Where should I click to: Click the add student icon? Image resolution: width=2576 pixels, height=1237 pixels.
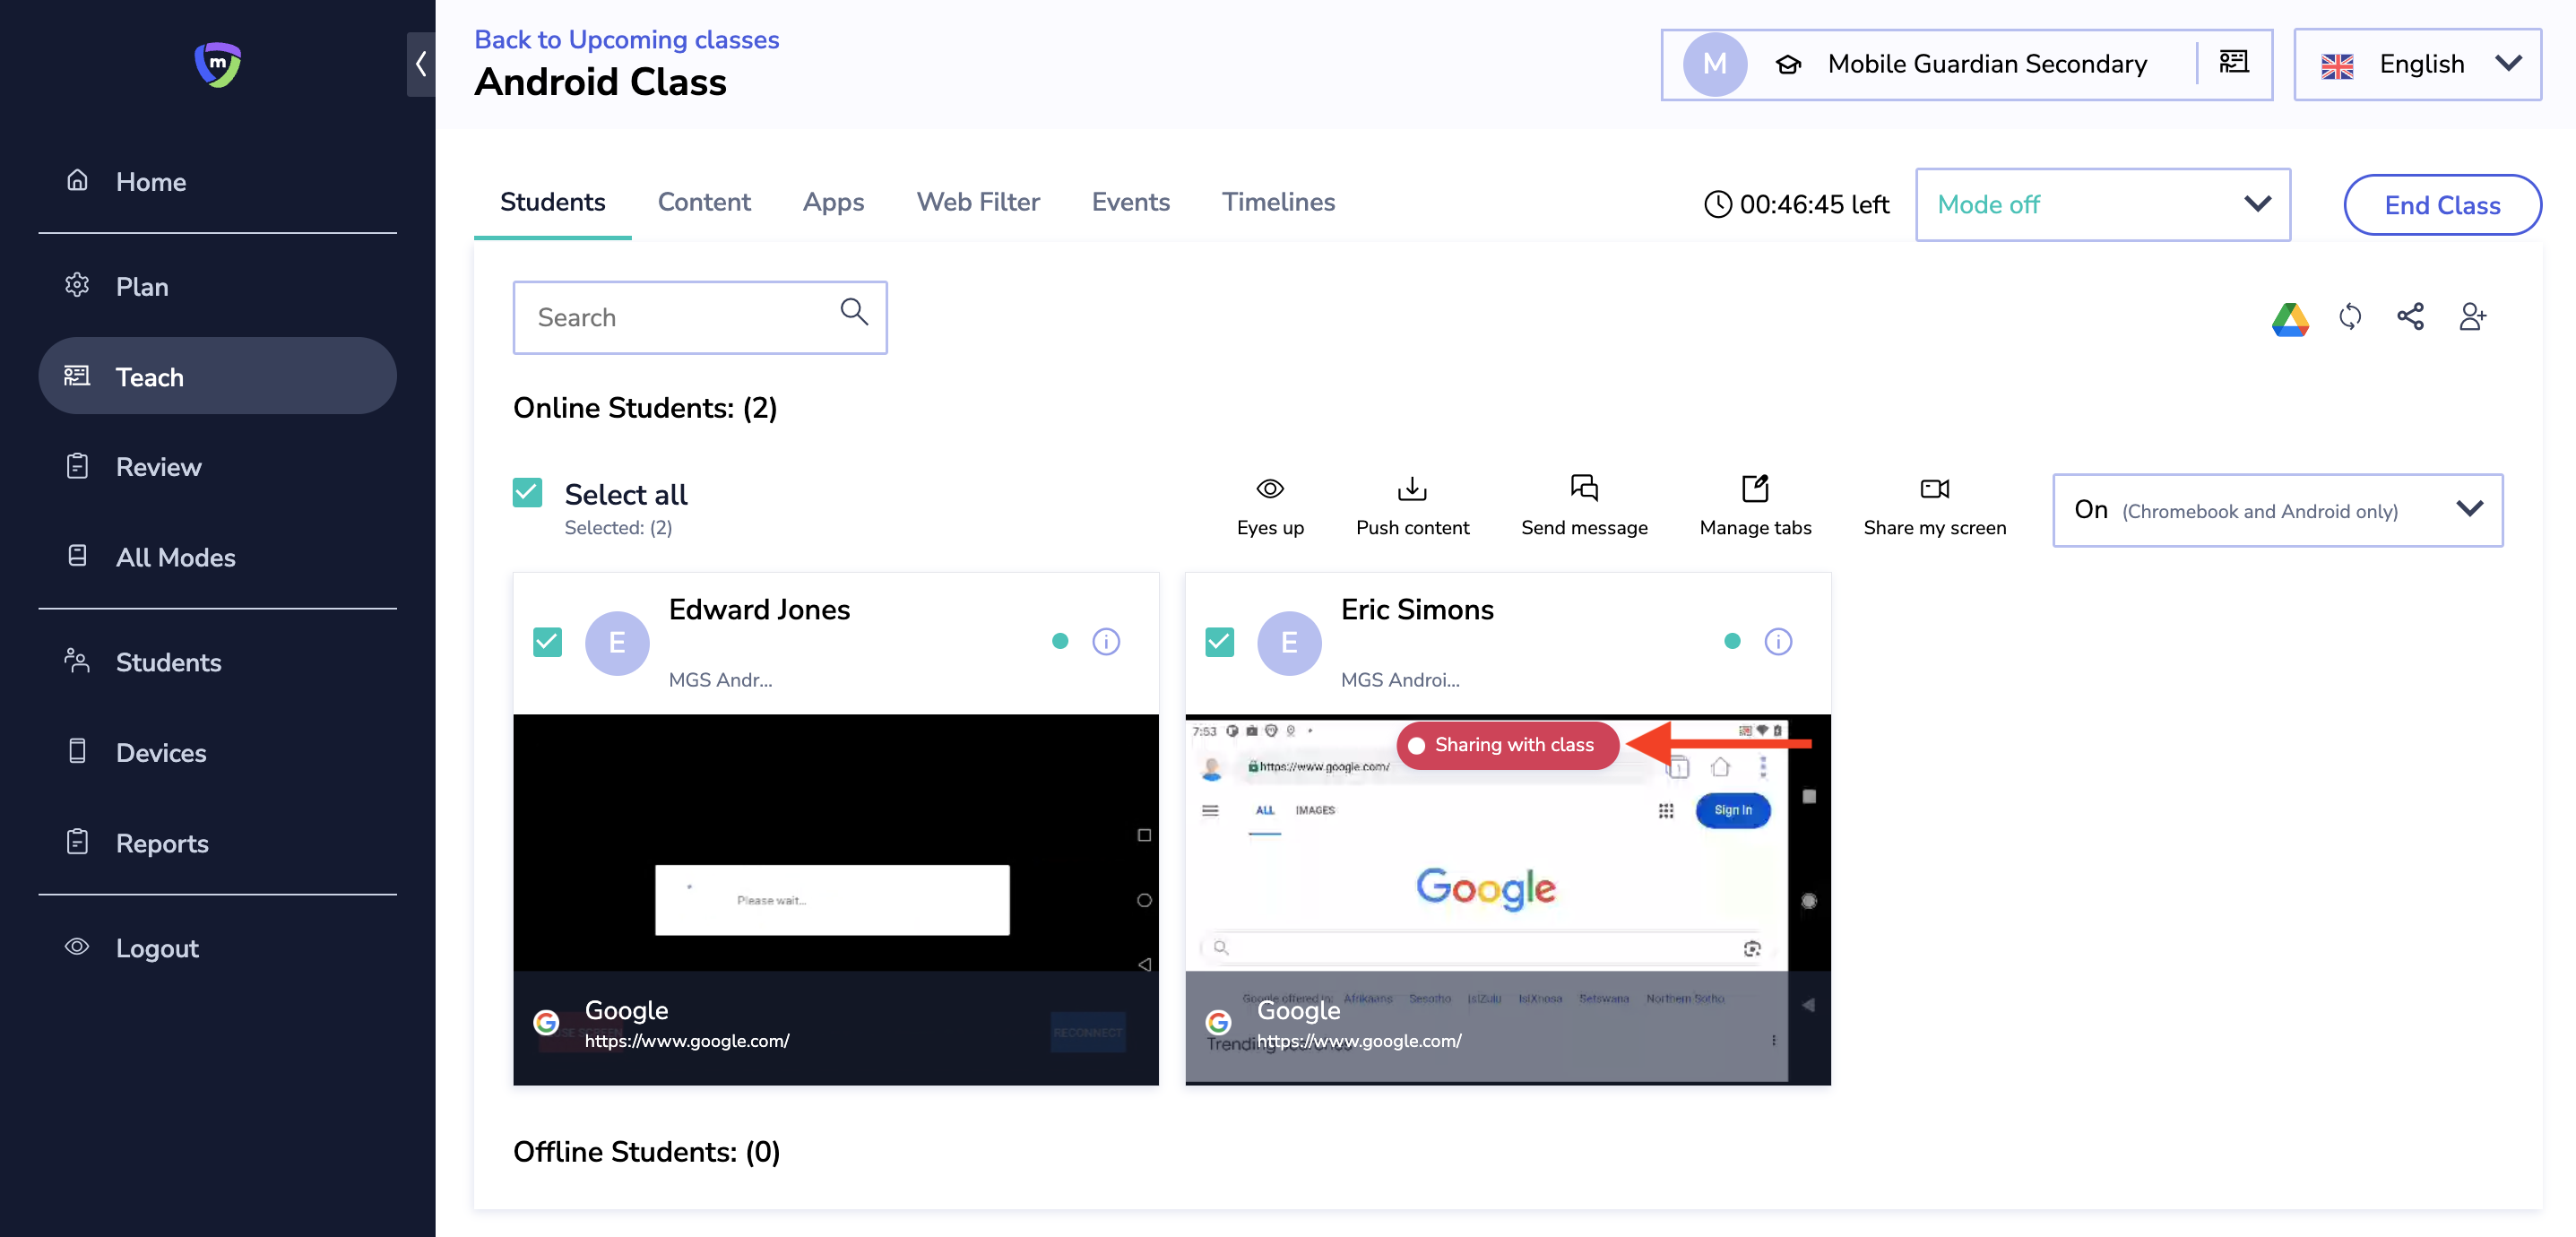(2472, 317)
